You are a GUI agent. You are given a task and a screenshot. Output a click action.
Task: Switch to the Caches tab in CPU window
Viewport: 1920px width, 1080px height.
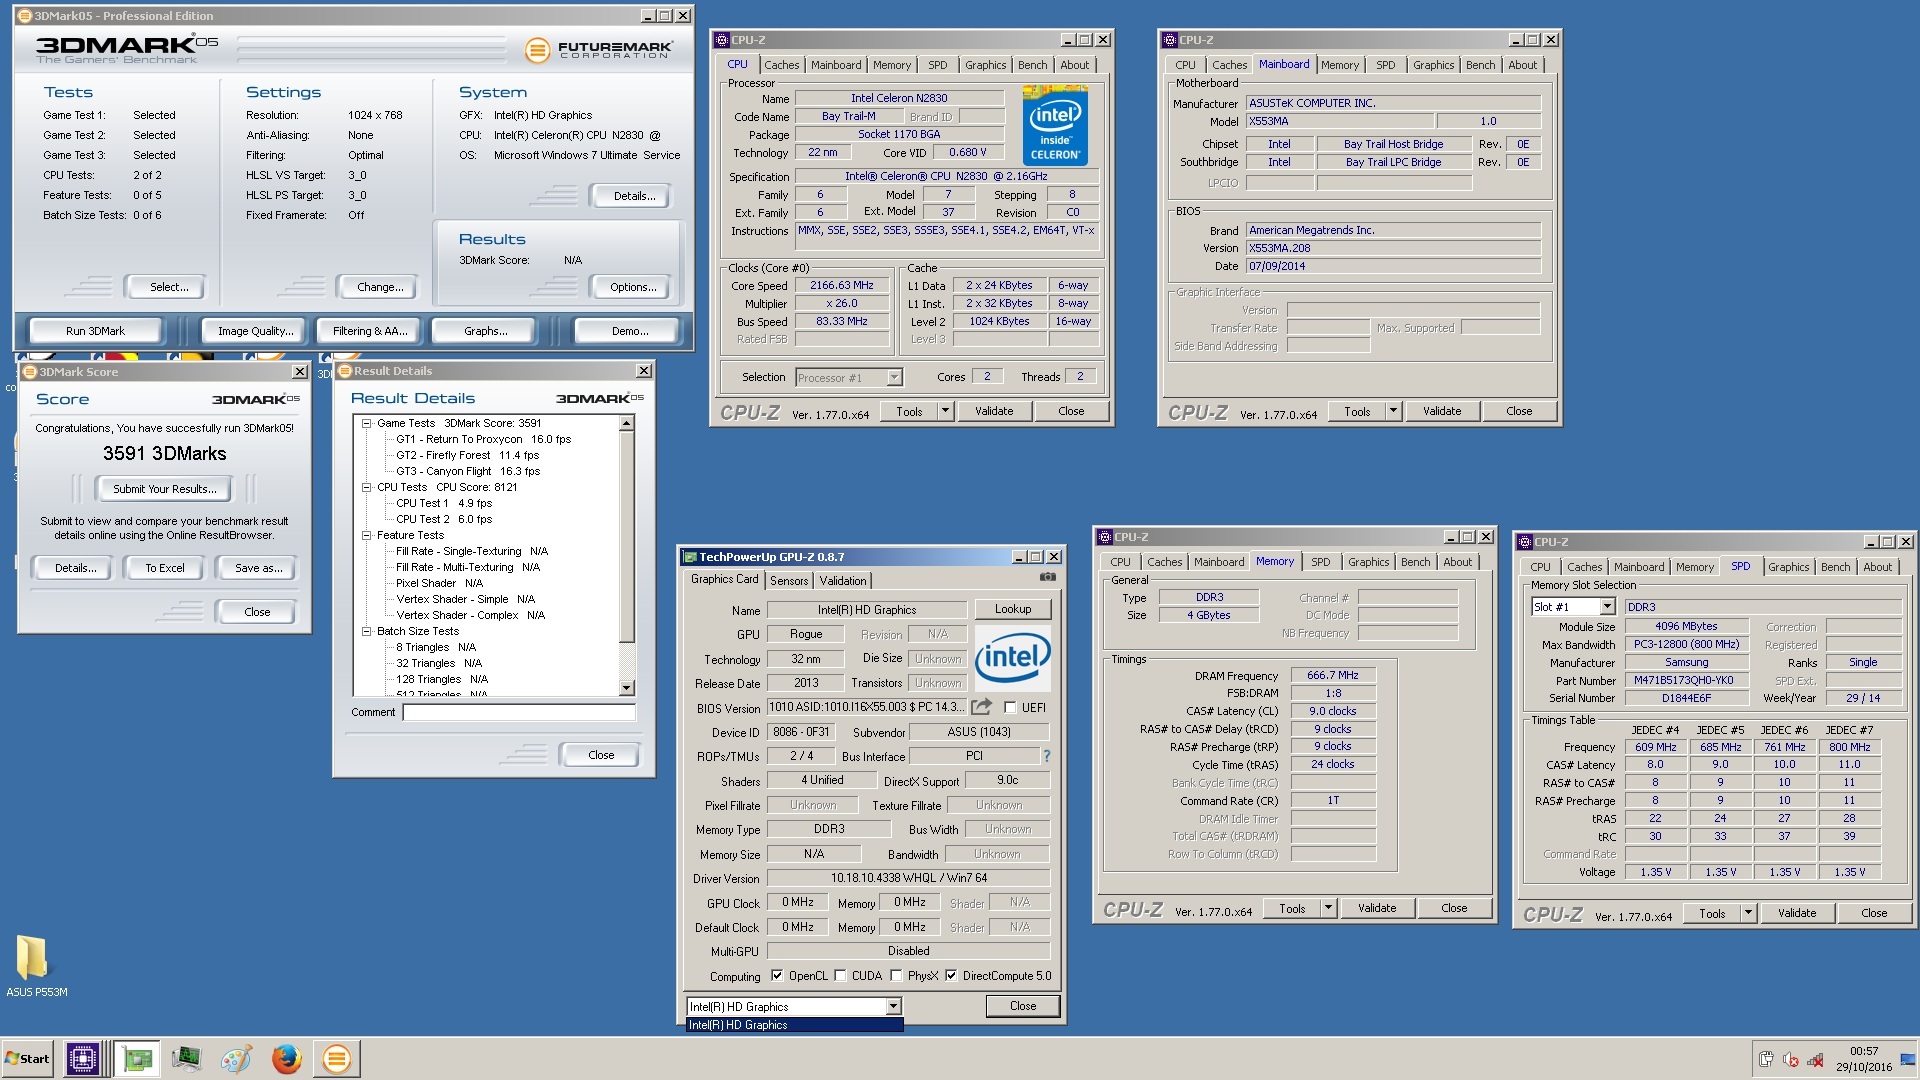[781, 65]
